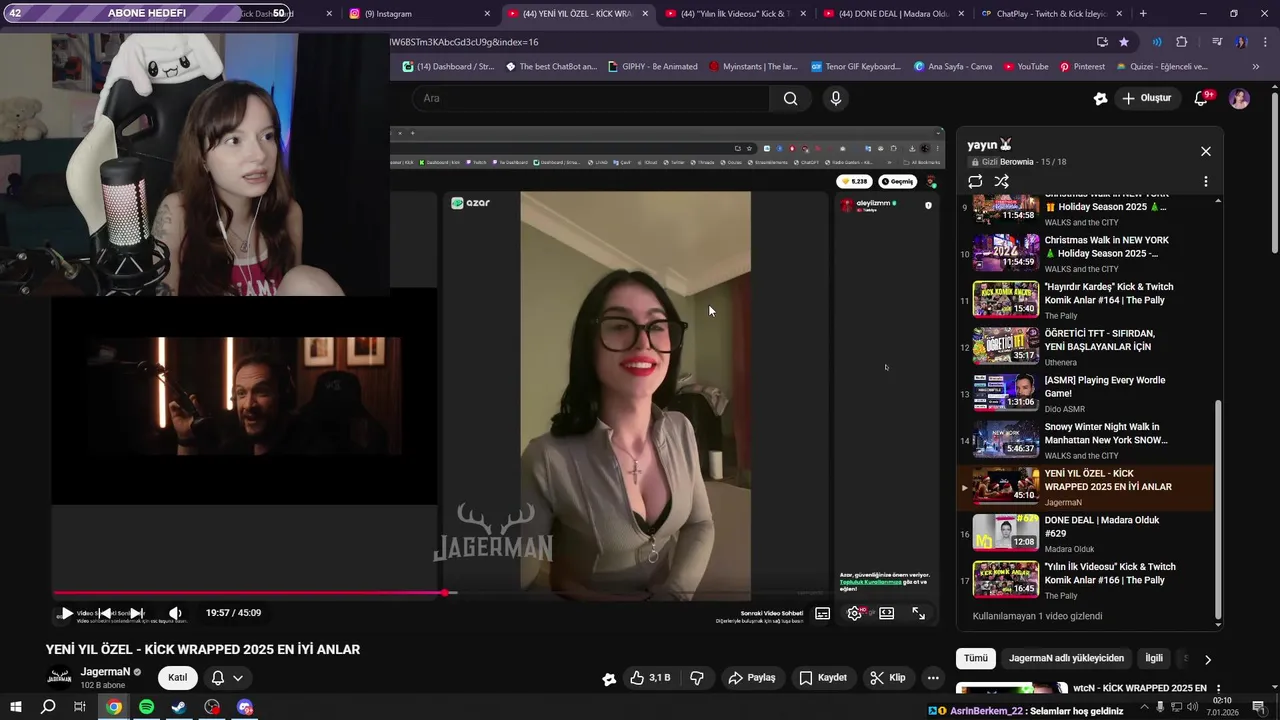Open YouTube account avatar menu

coord(1239,98)
